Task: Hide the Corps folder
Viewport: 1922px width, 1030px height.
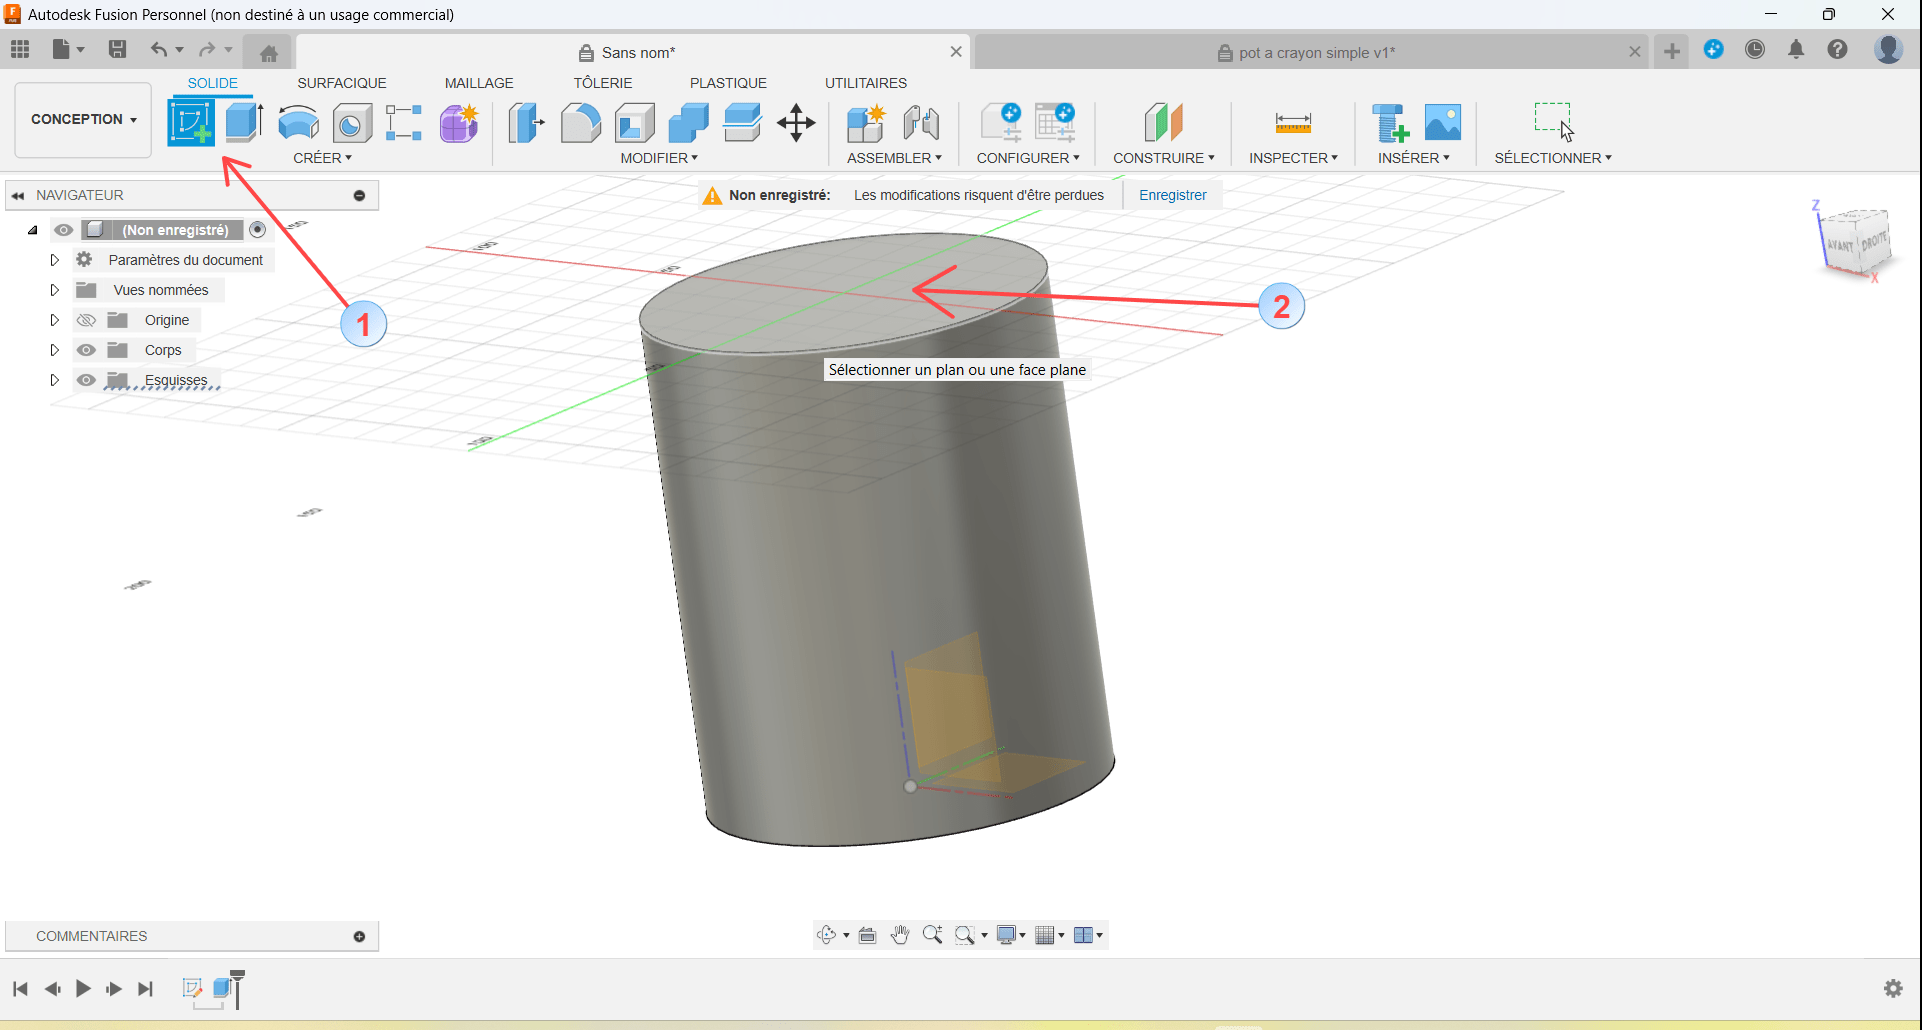Action: pyautogui.click(x=87, y=350)
